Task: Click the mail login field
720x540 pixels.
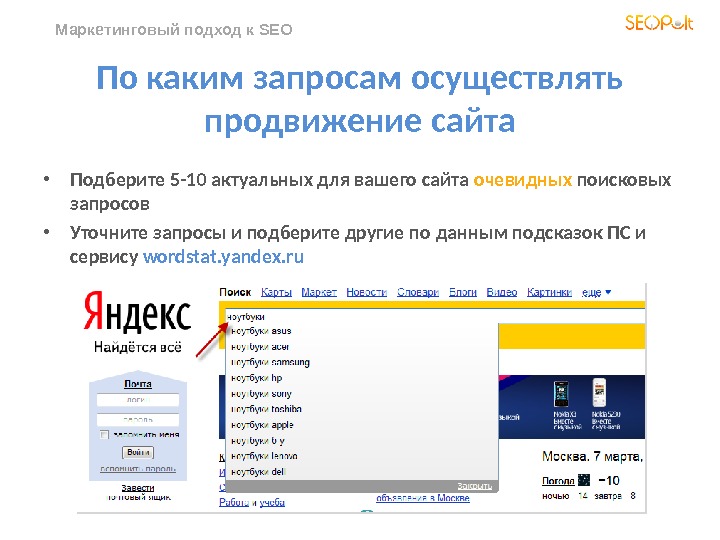Action: click(138, 400)
